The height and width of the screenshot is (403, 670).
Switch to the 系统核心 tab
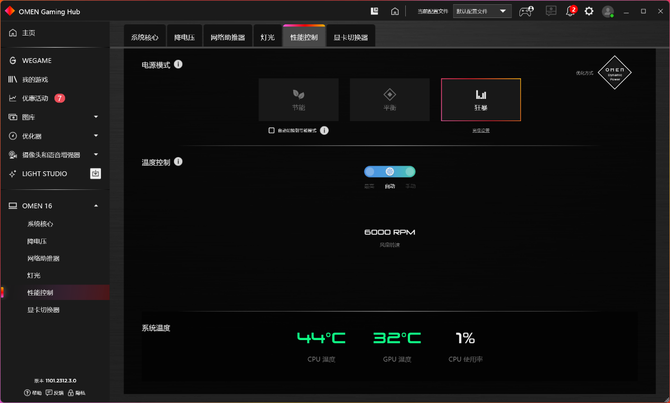coord(144,37)
